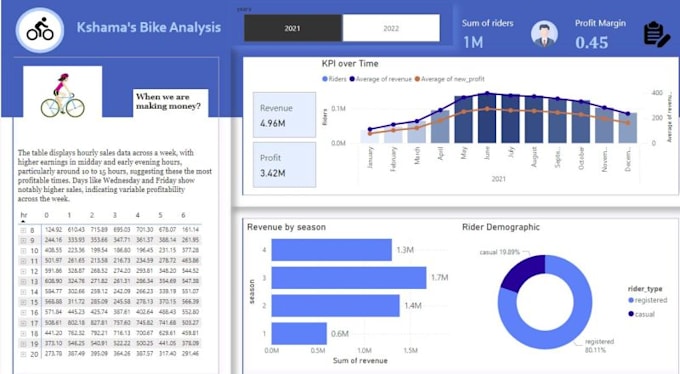Select the April bar in KPI chart
The width and height of the screenshot is (680, 374).
[440, 127]
